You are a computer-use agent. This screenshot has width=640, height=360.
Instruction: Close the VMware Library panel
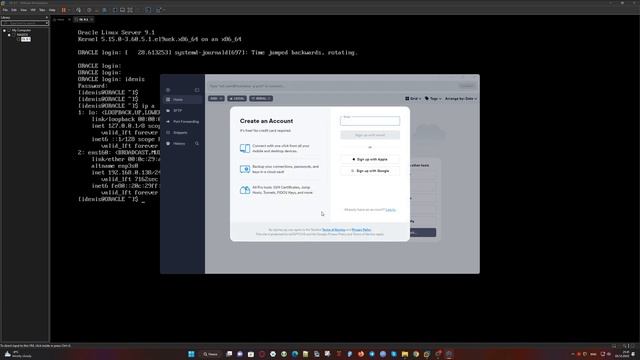[x=47, y=18]
